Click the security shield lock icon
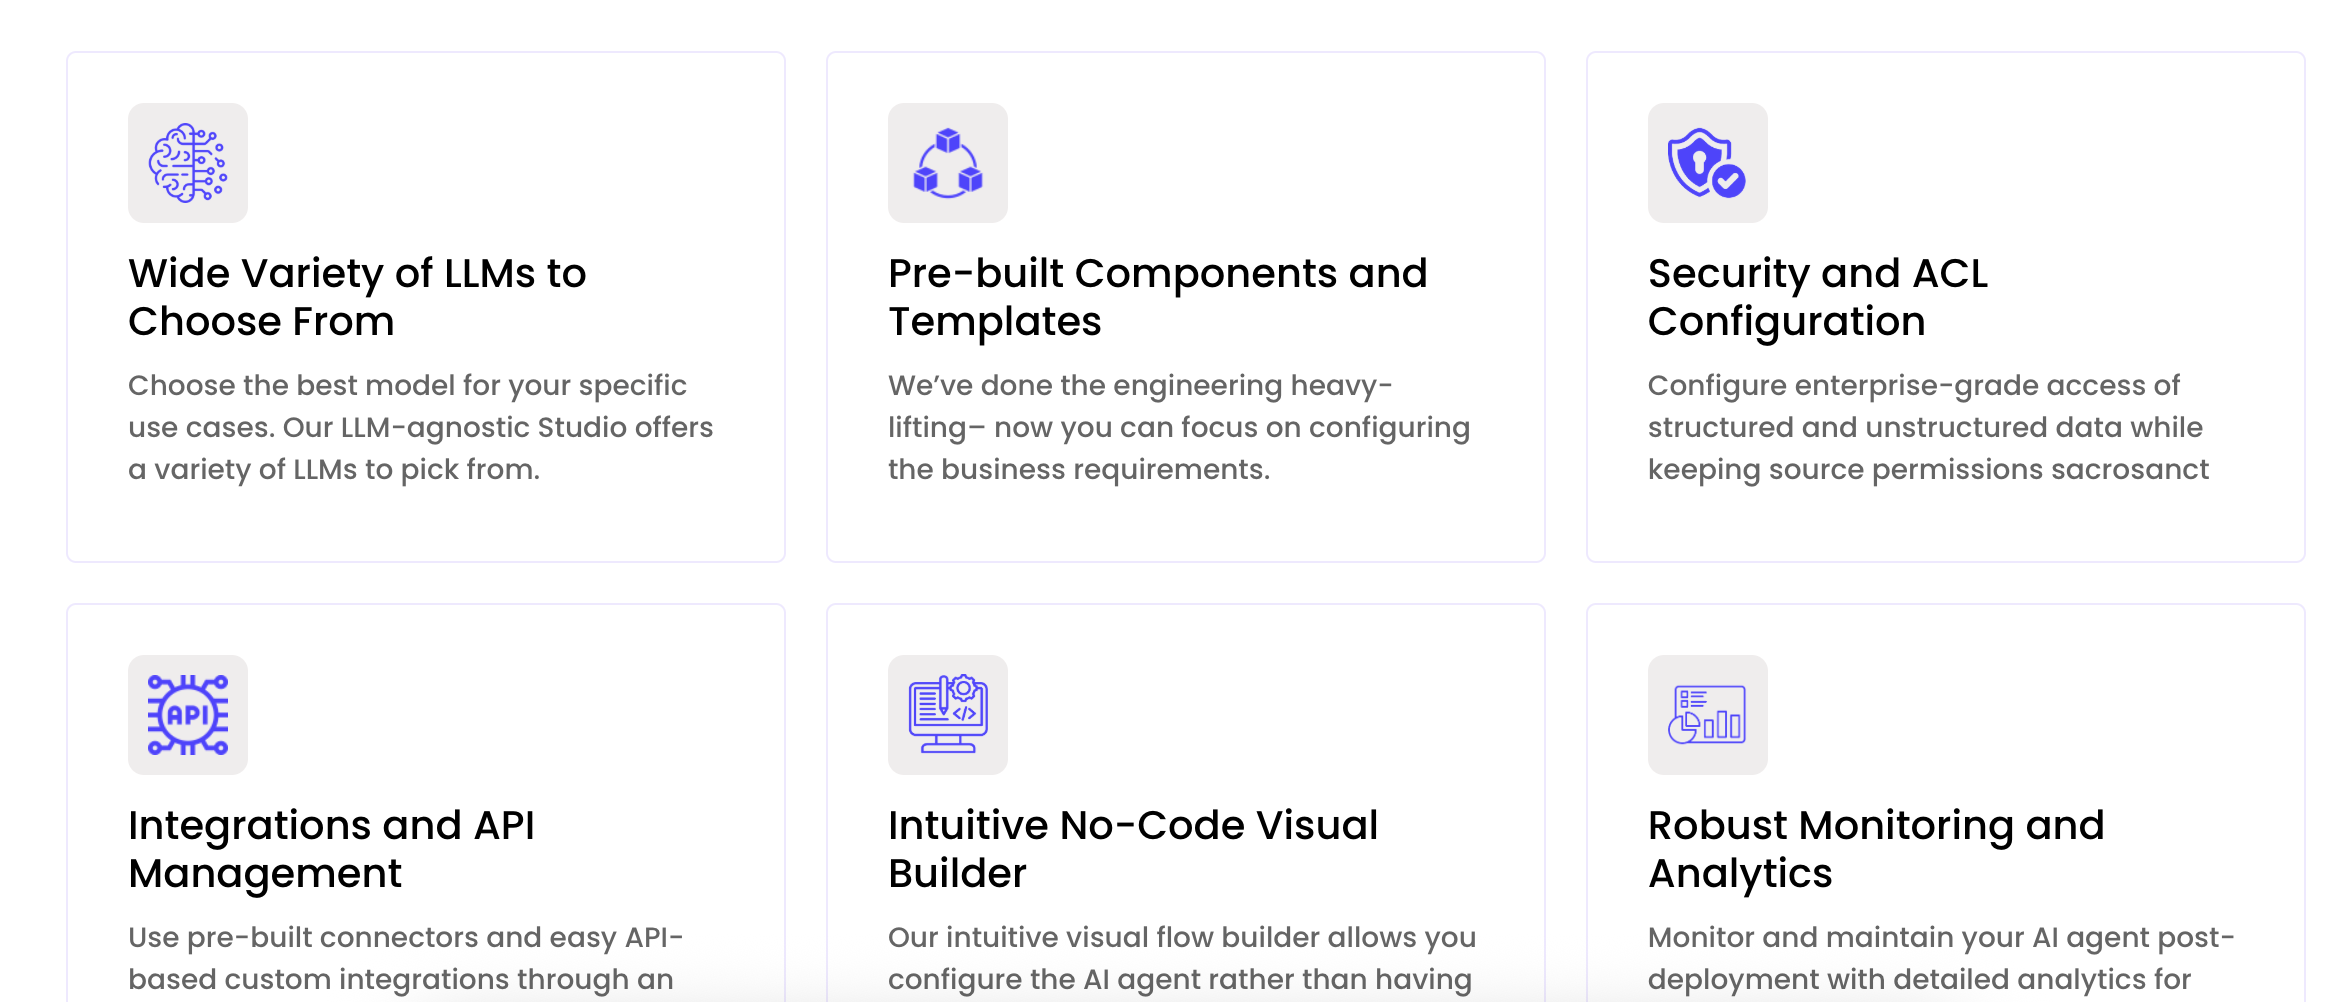The width and height of the screenshot is (2344, 1002). (1699, 160)
